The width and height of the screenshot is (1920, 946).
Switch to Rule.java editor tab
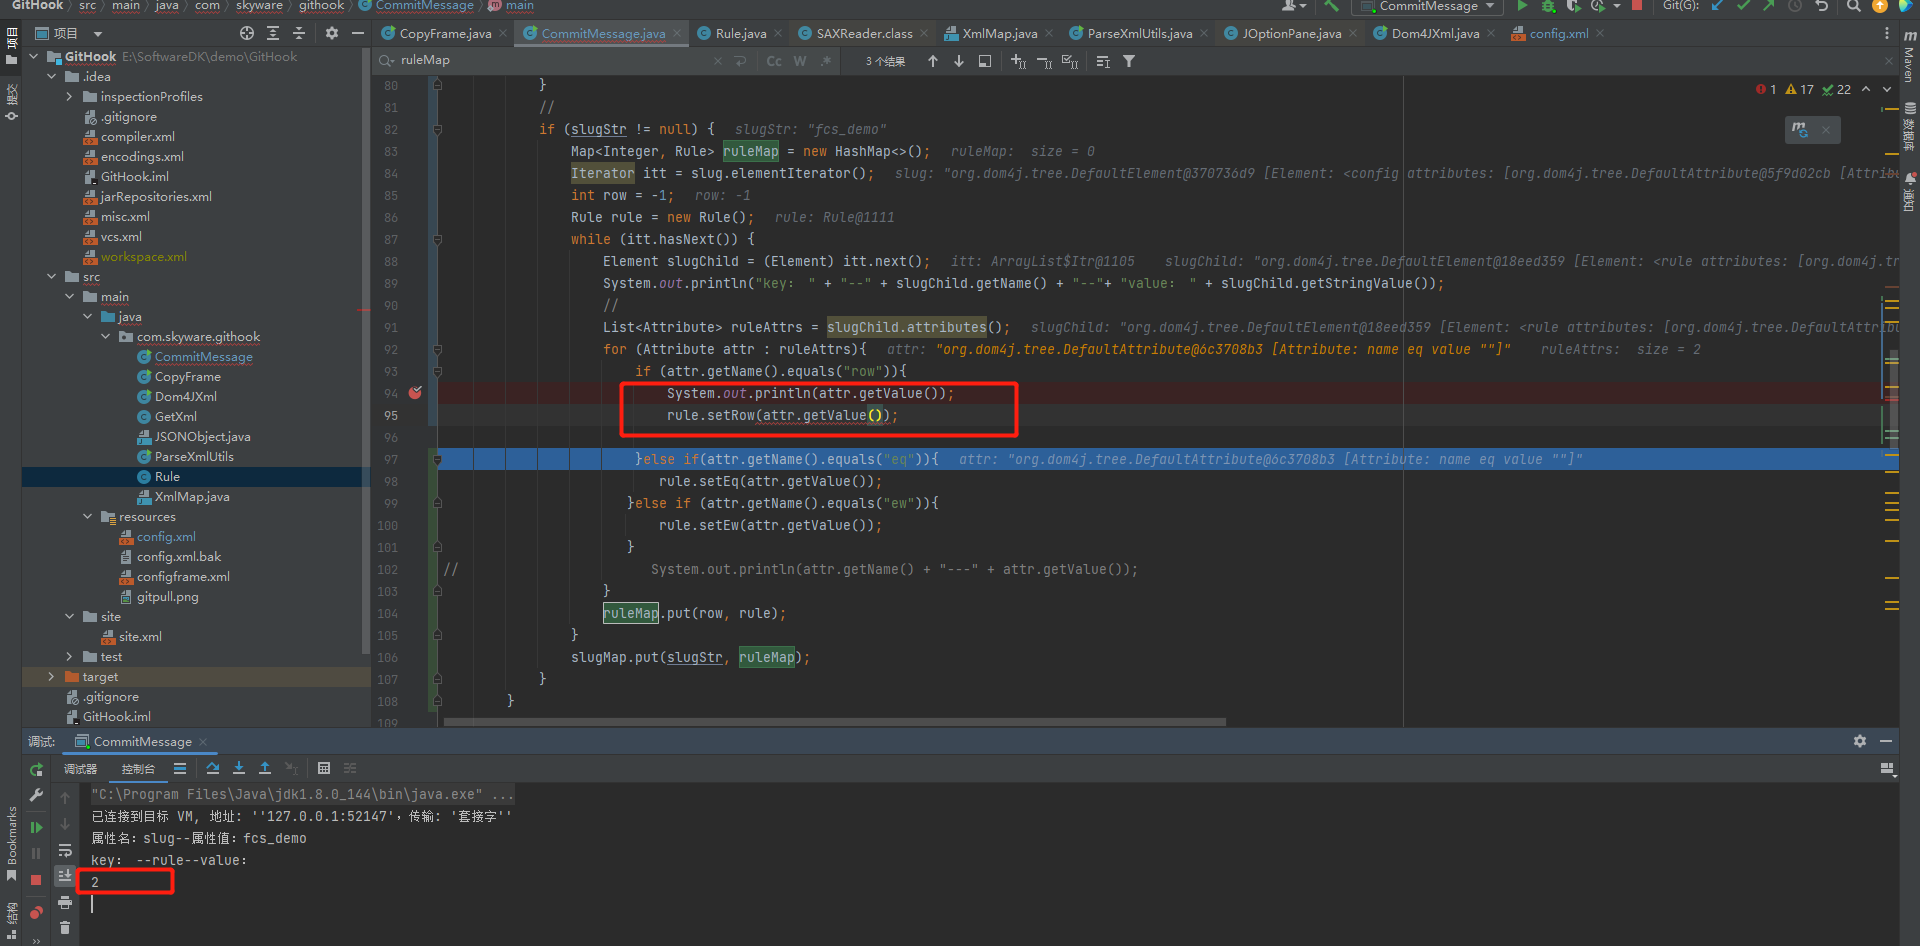(740, 33)
